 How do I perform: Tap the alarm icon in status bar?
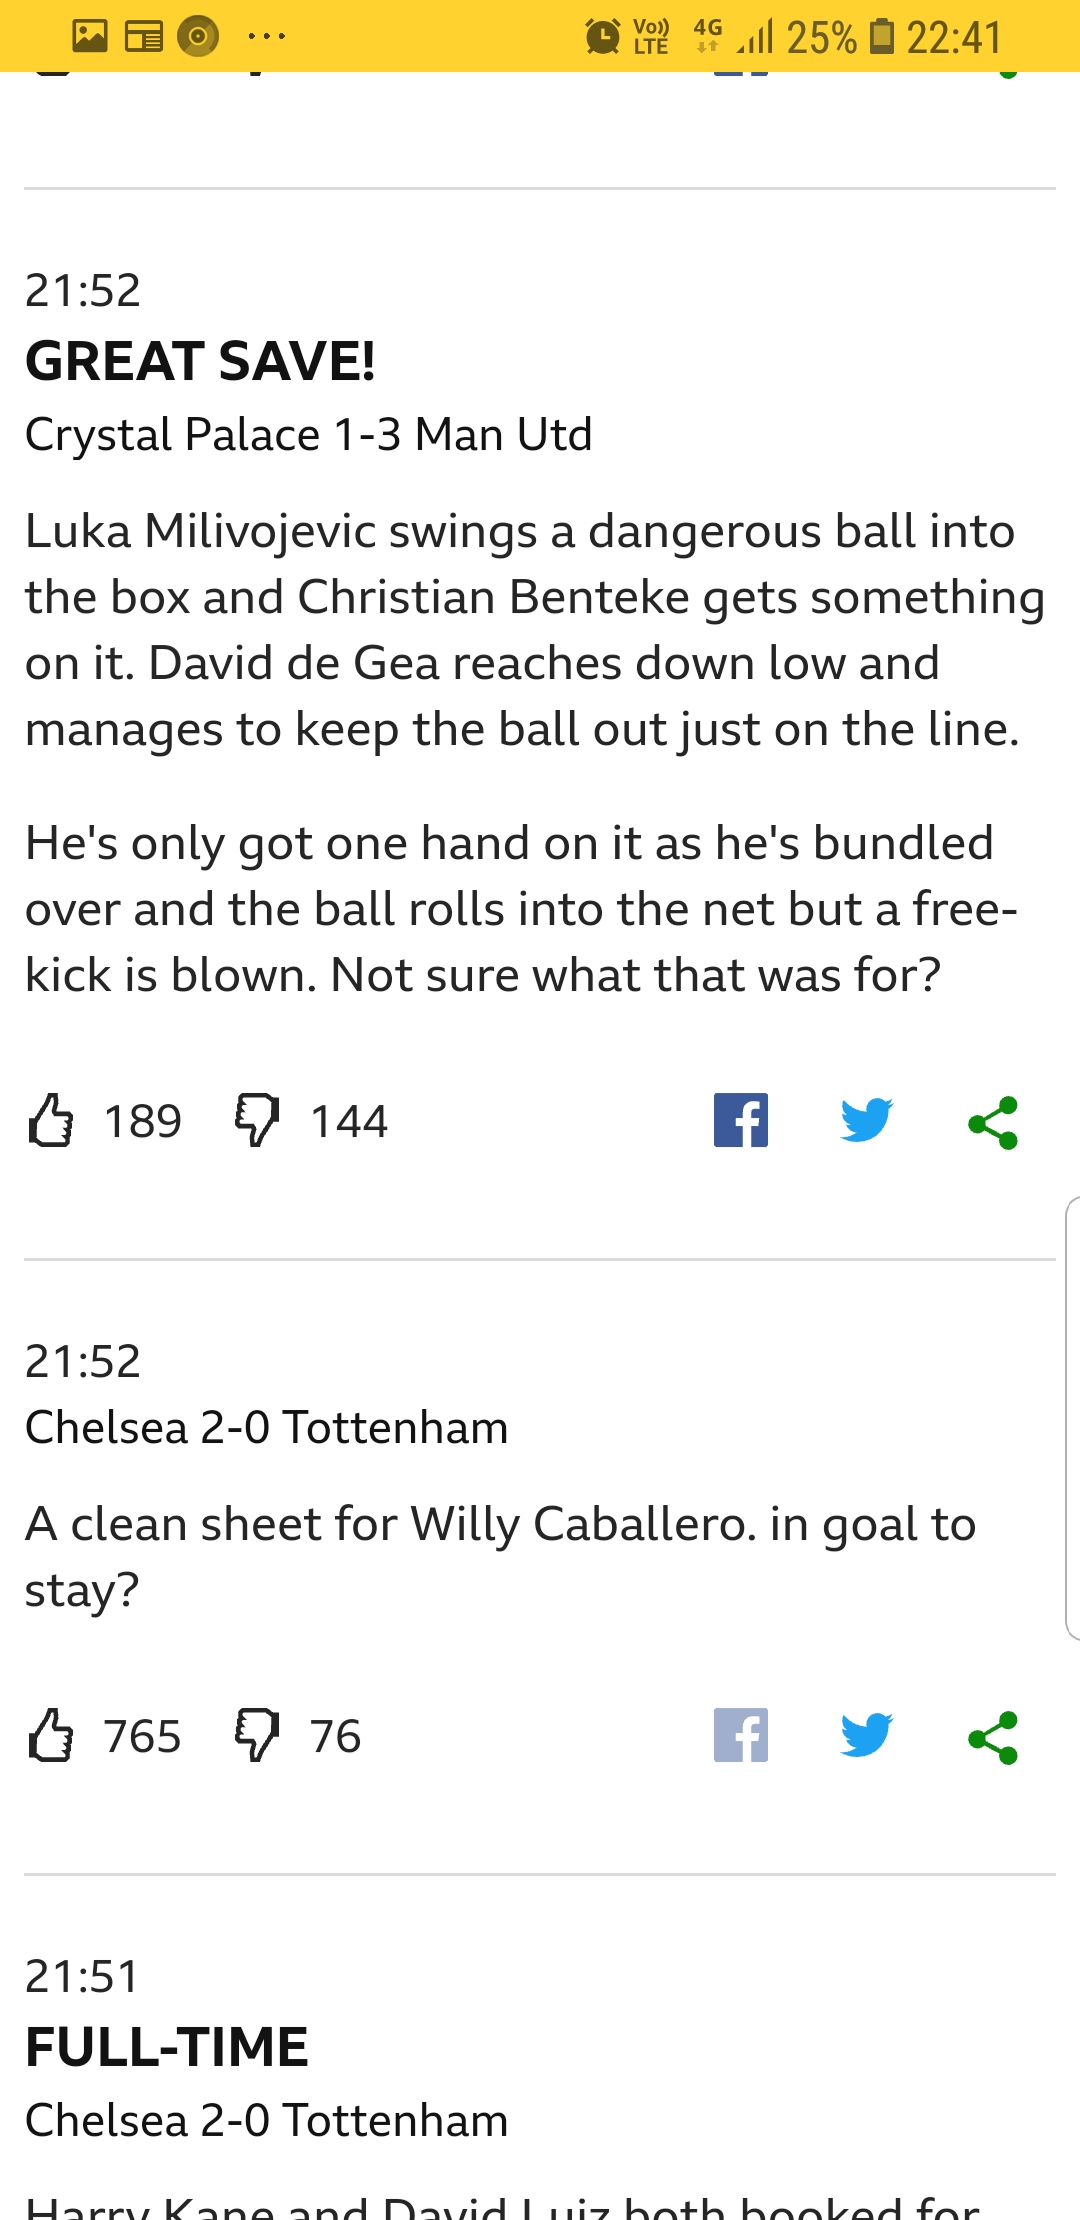point(602,37)
